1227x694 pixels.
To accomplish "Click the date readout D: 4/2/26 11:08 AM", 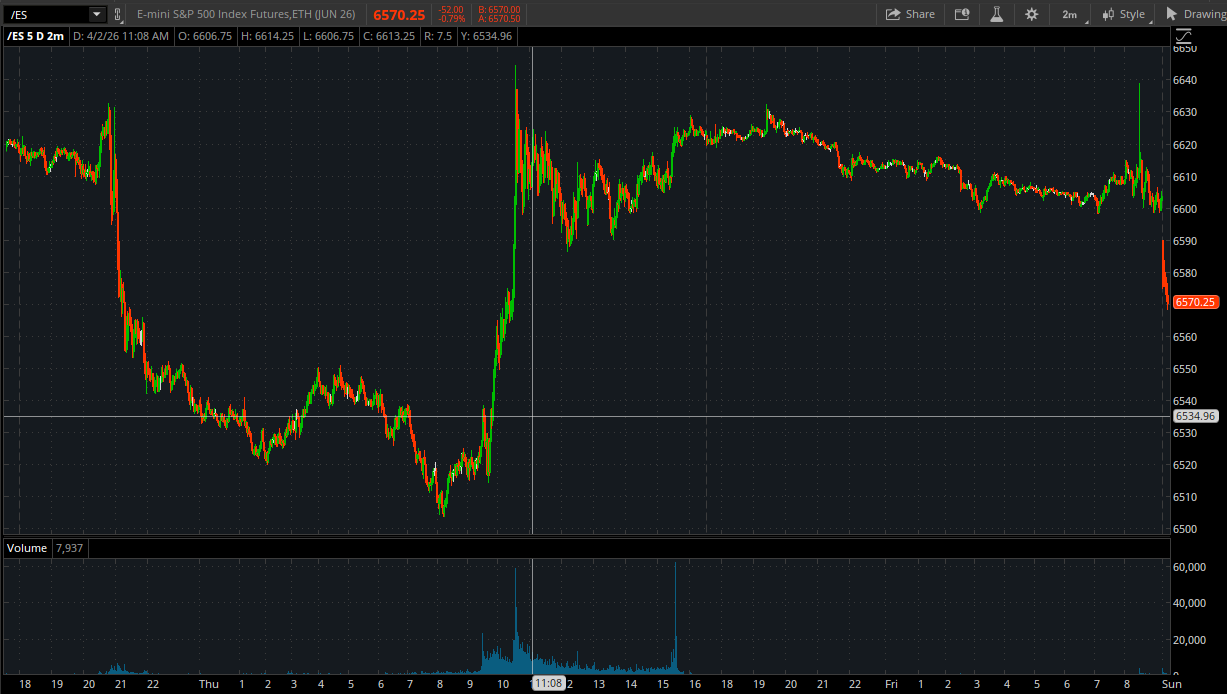I will click(121, 36).
